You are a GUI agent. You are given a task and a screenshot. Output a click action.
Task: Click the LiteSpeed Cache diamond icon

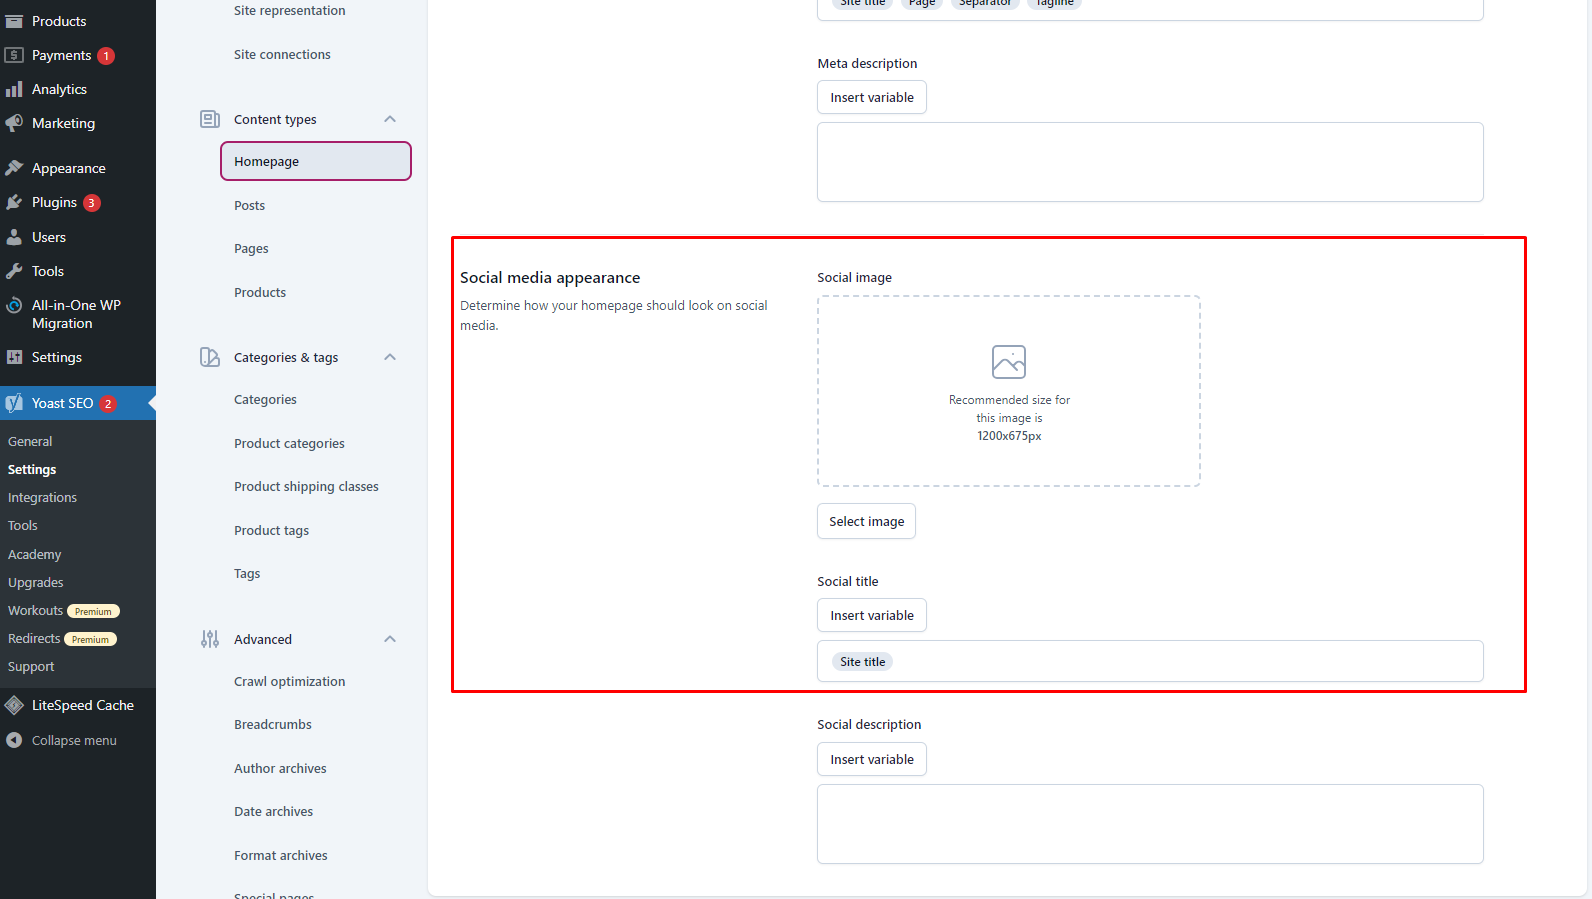pyautogui.click(x=14, y=705)
